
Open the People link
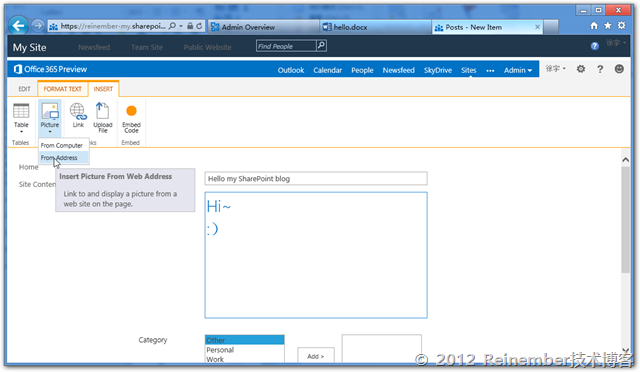pos(362,70)
